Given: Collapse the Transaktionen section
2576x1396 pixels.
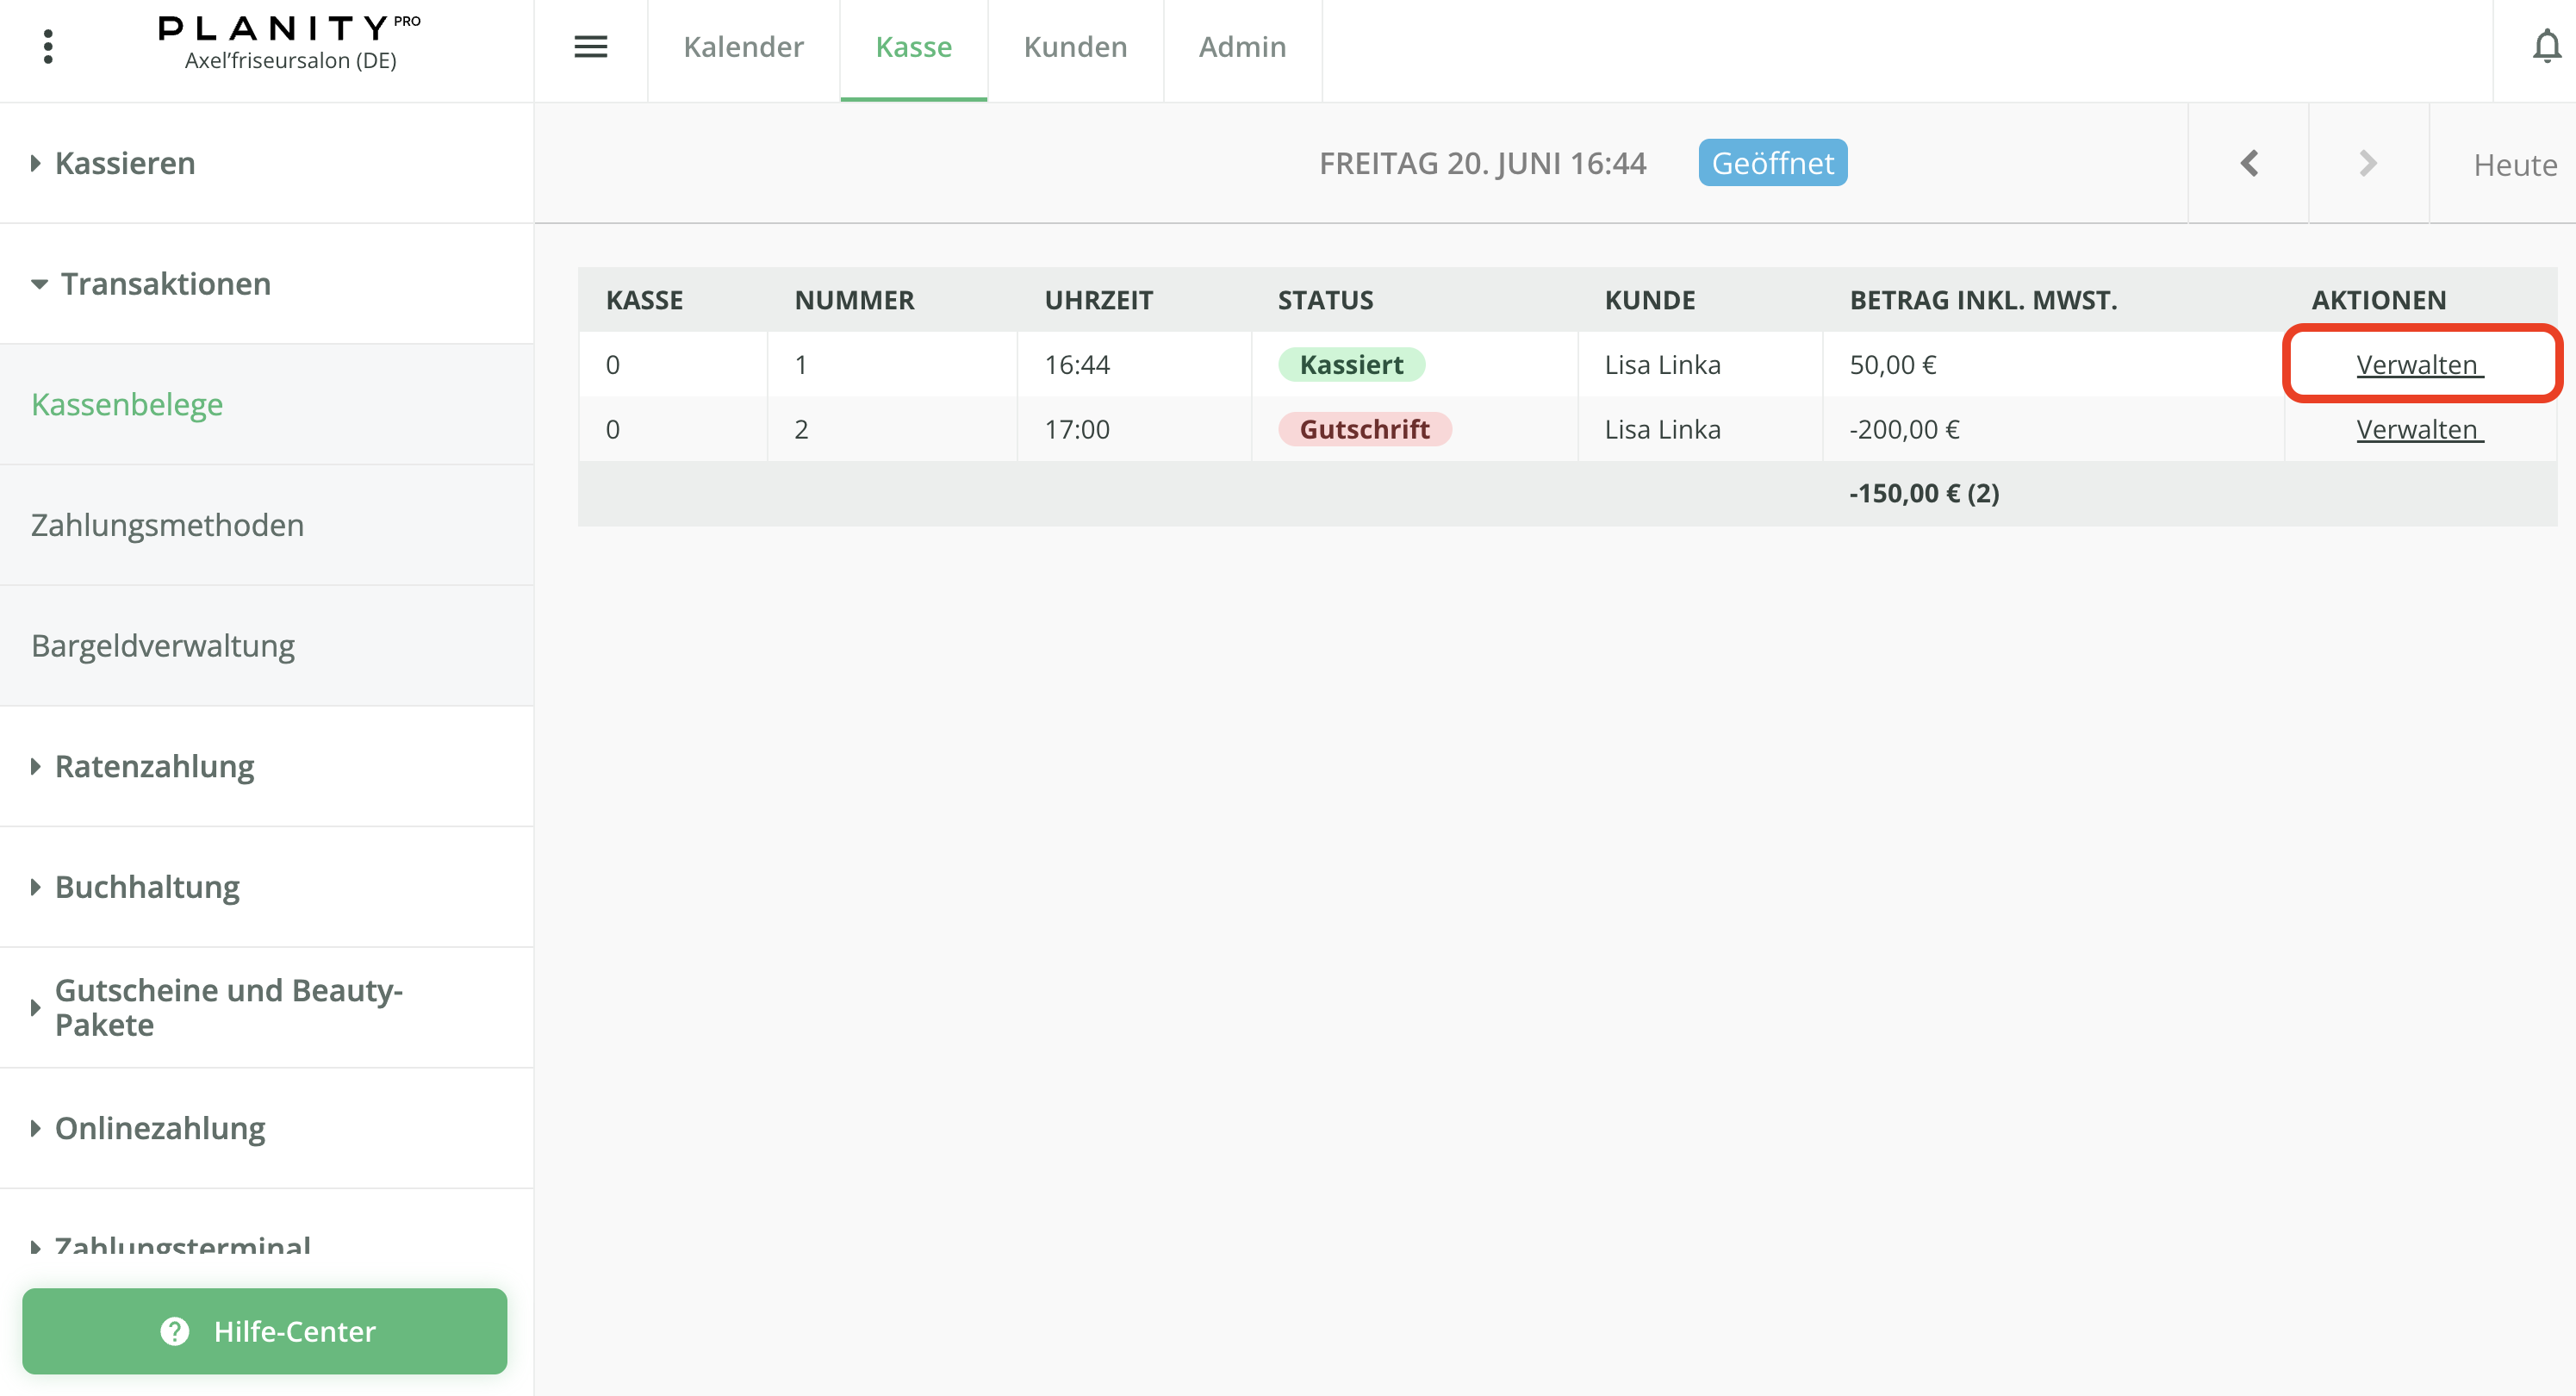Looking at the screenshot, I should point(165,284).
